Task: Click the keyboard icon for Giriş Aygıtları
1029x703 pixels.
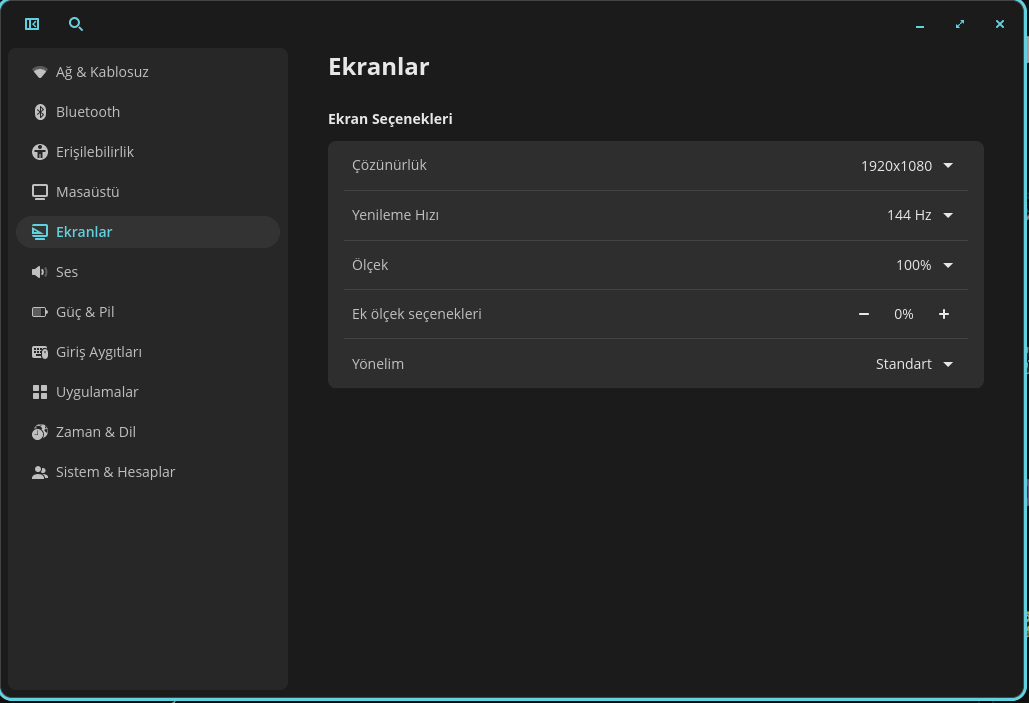Action: coord(39,352)
